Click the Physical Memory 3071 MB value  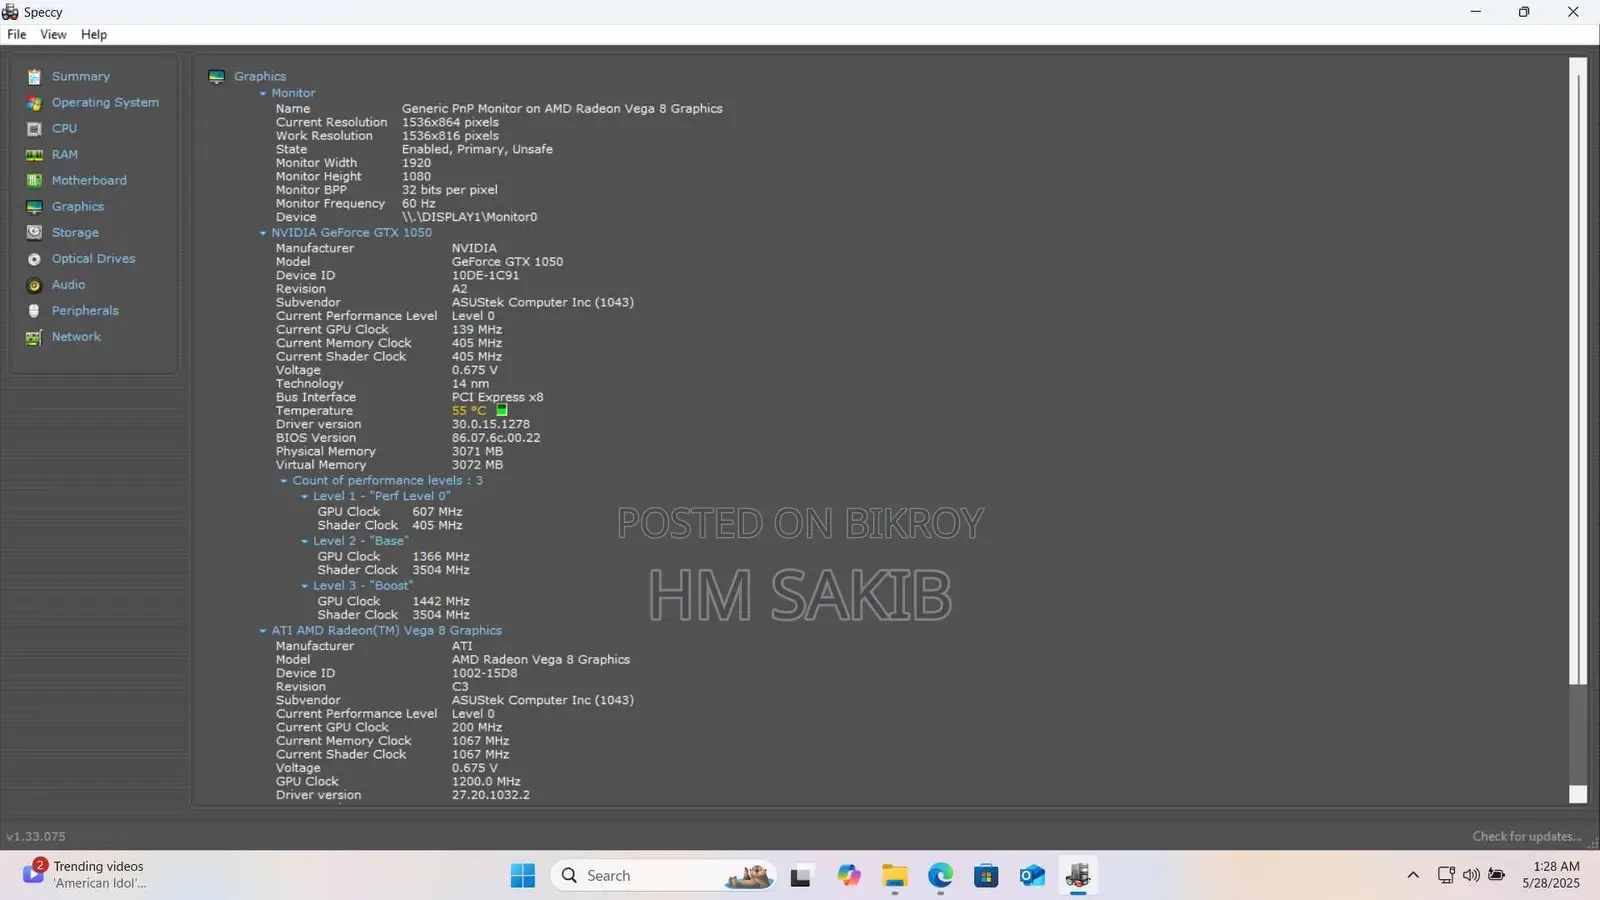click(x=477, y=452)
